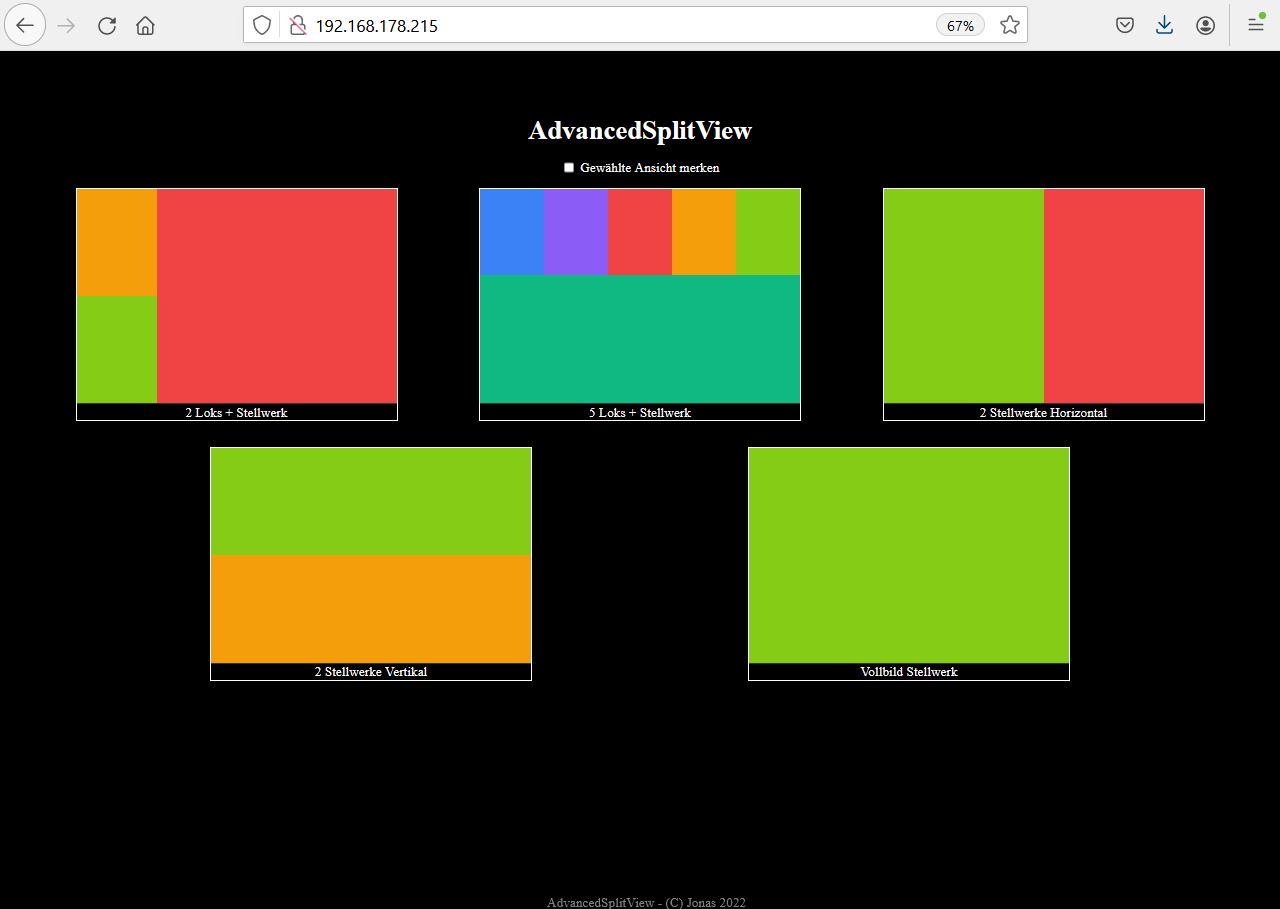This screenshot has width=1280, height=909.
Task: Open the '2 Stellwerke Horizontal' layout
Action: point(1043,300)
